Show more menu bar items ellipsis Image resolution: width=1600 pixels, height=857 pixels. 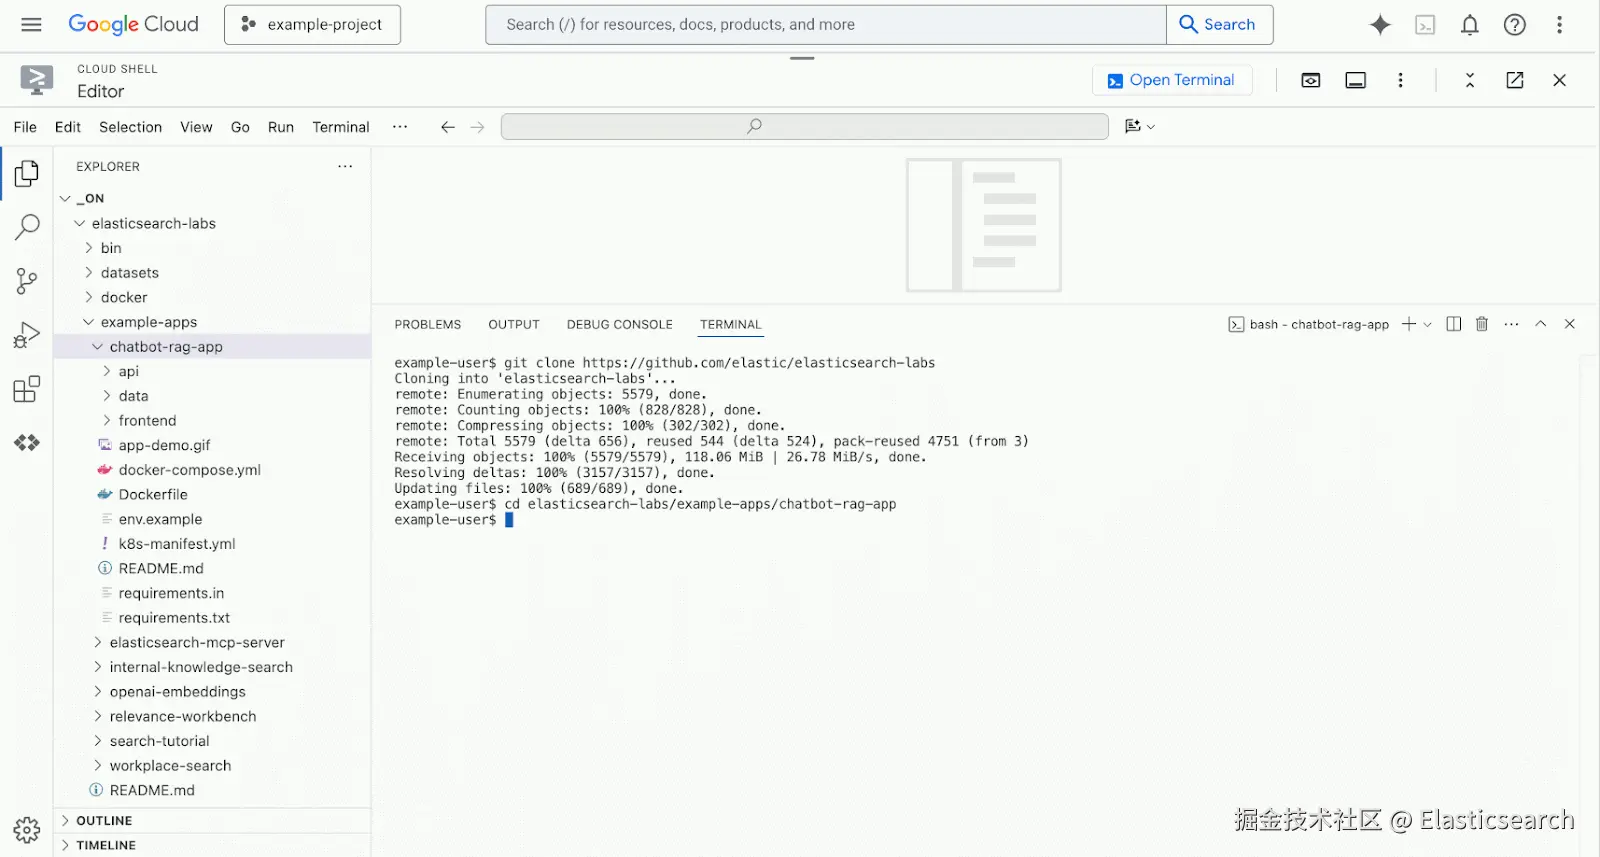[400, 127]
